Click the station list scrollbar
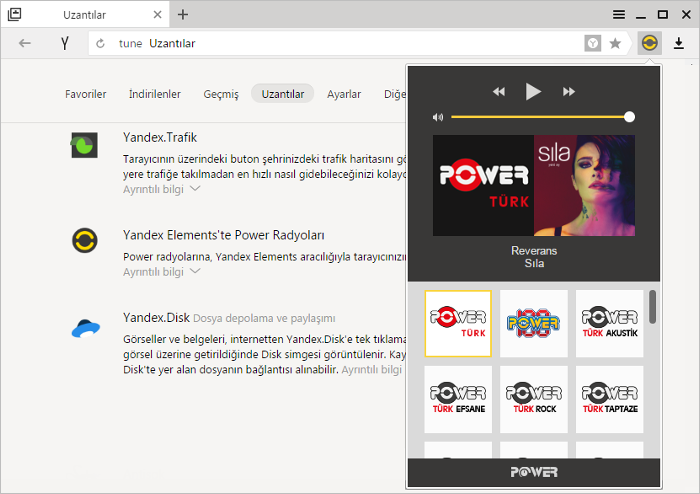Viewport: 700px width, 494px height. pos(652,307)
